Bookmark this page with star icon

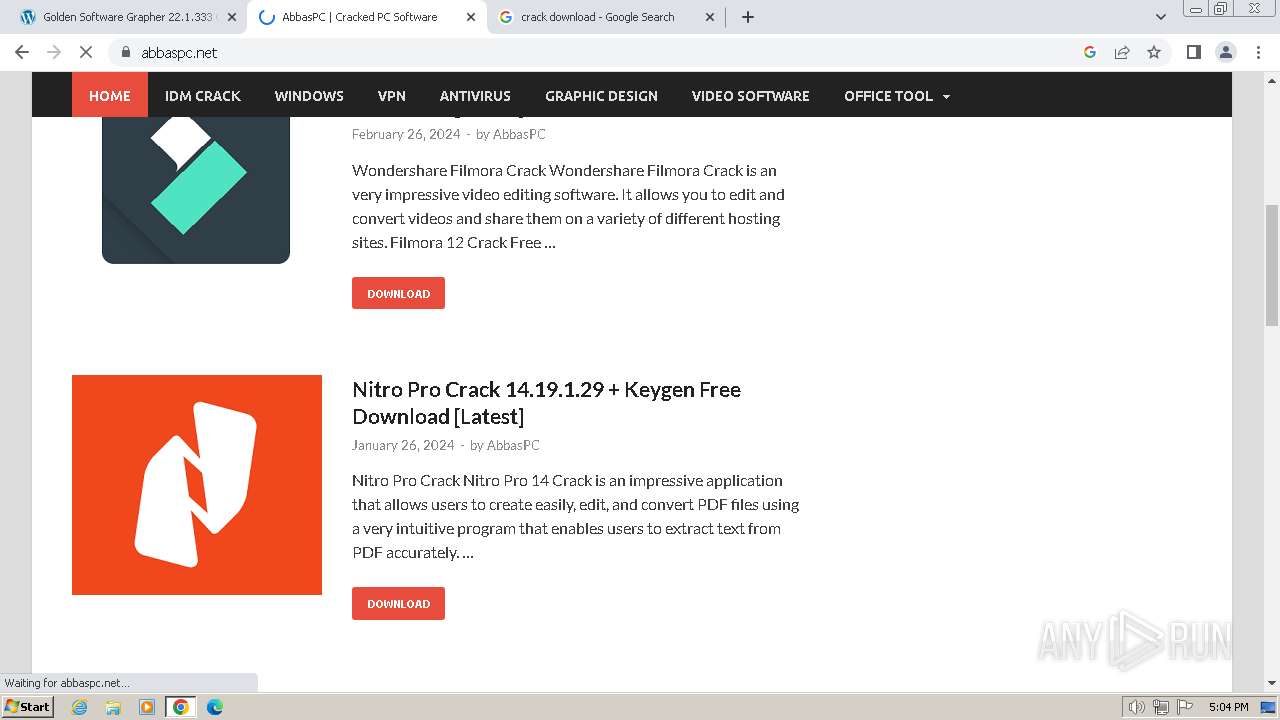tap(1154, 52)
